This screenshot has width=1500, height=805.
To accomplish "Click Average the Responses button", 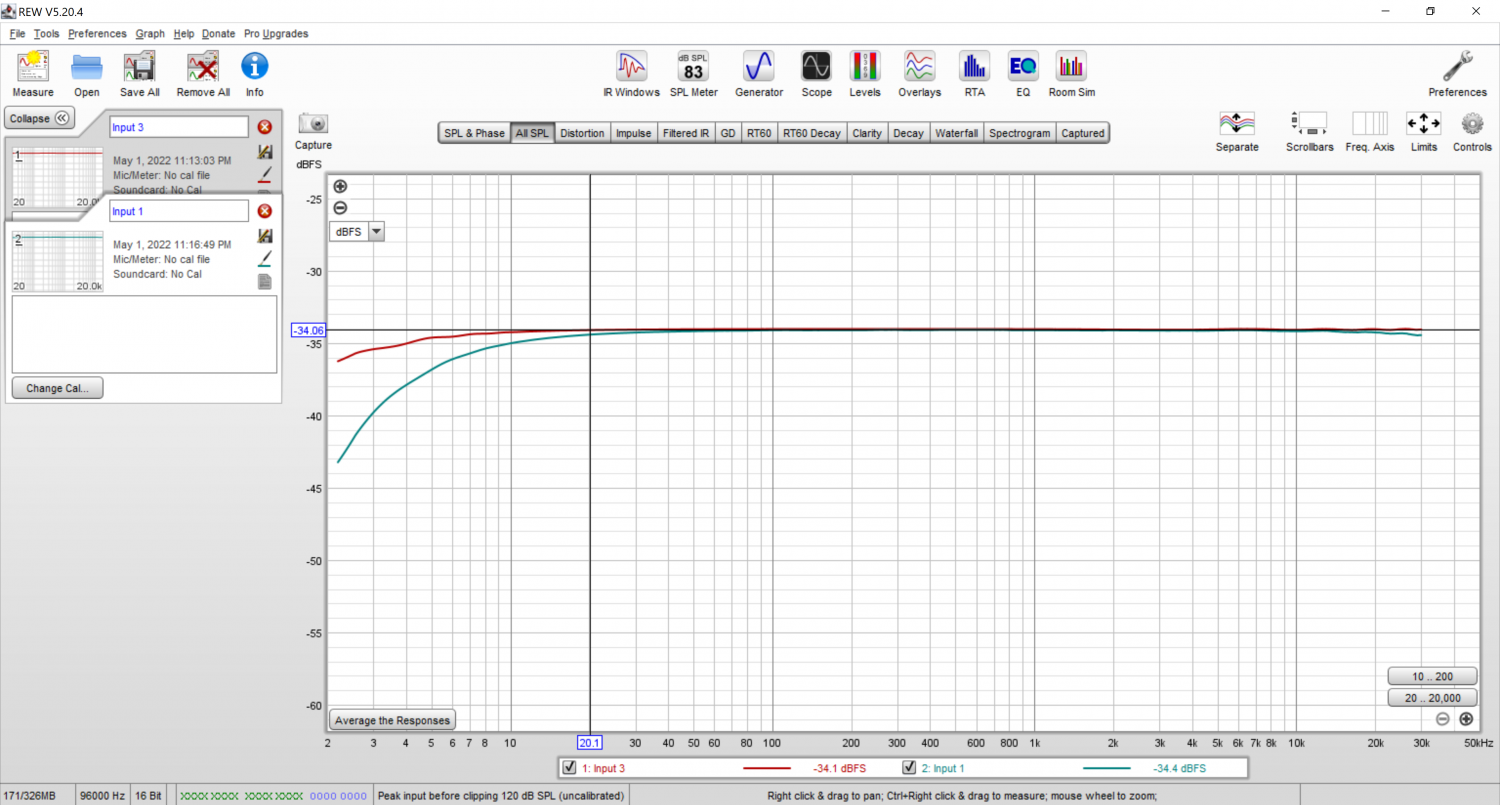I will click(393, 720).
